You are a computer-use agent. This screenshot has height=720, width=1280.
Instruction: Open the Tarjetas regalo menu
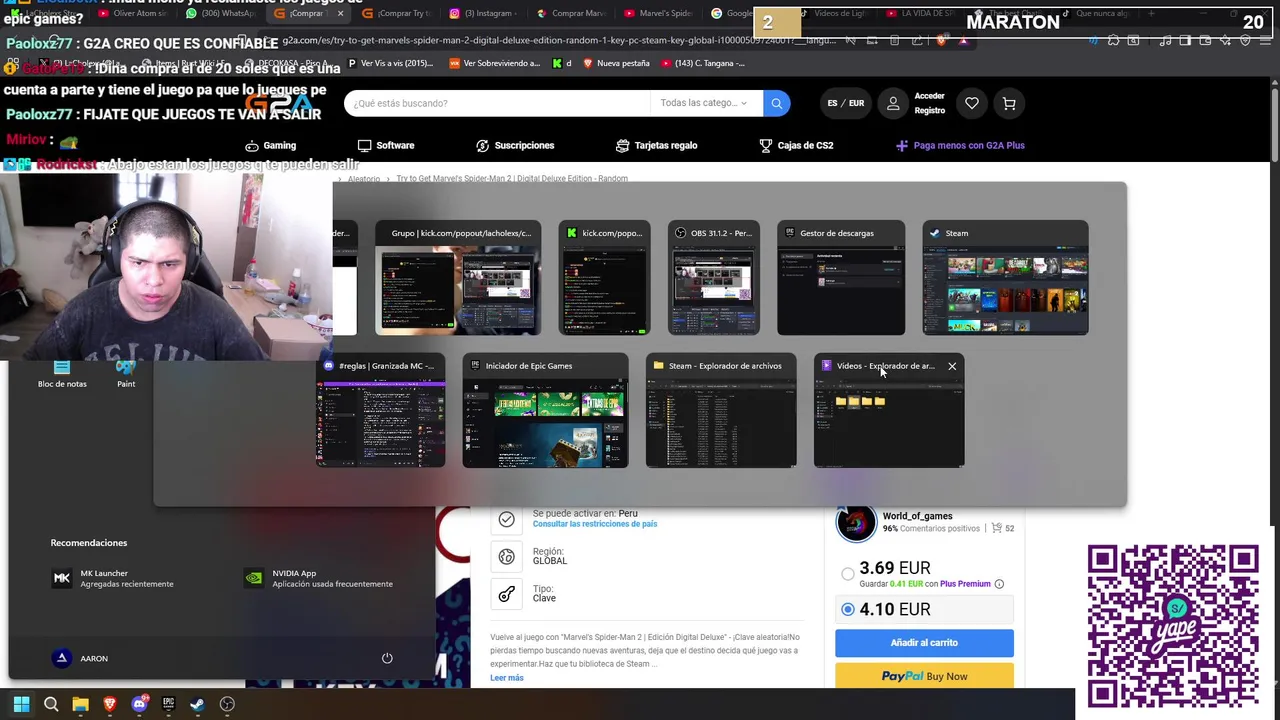(656, 145)
